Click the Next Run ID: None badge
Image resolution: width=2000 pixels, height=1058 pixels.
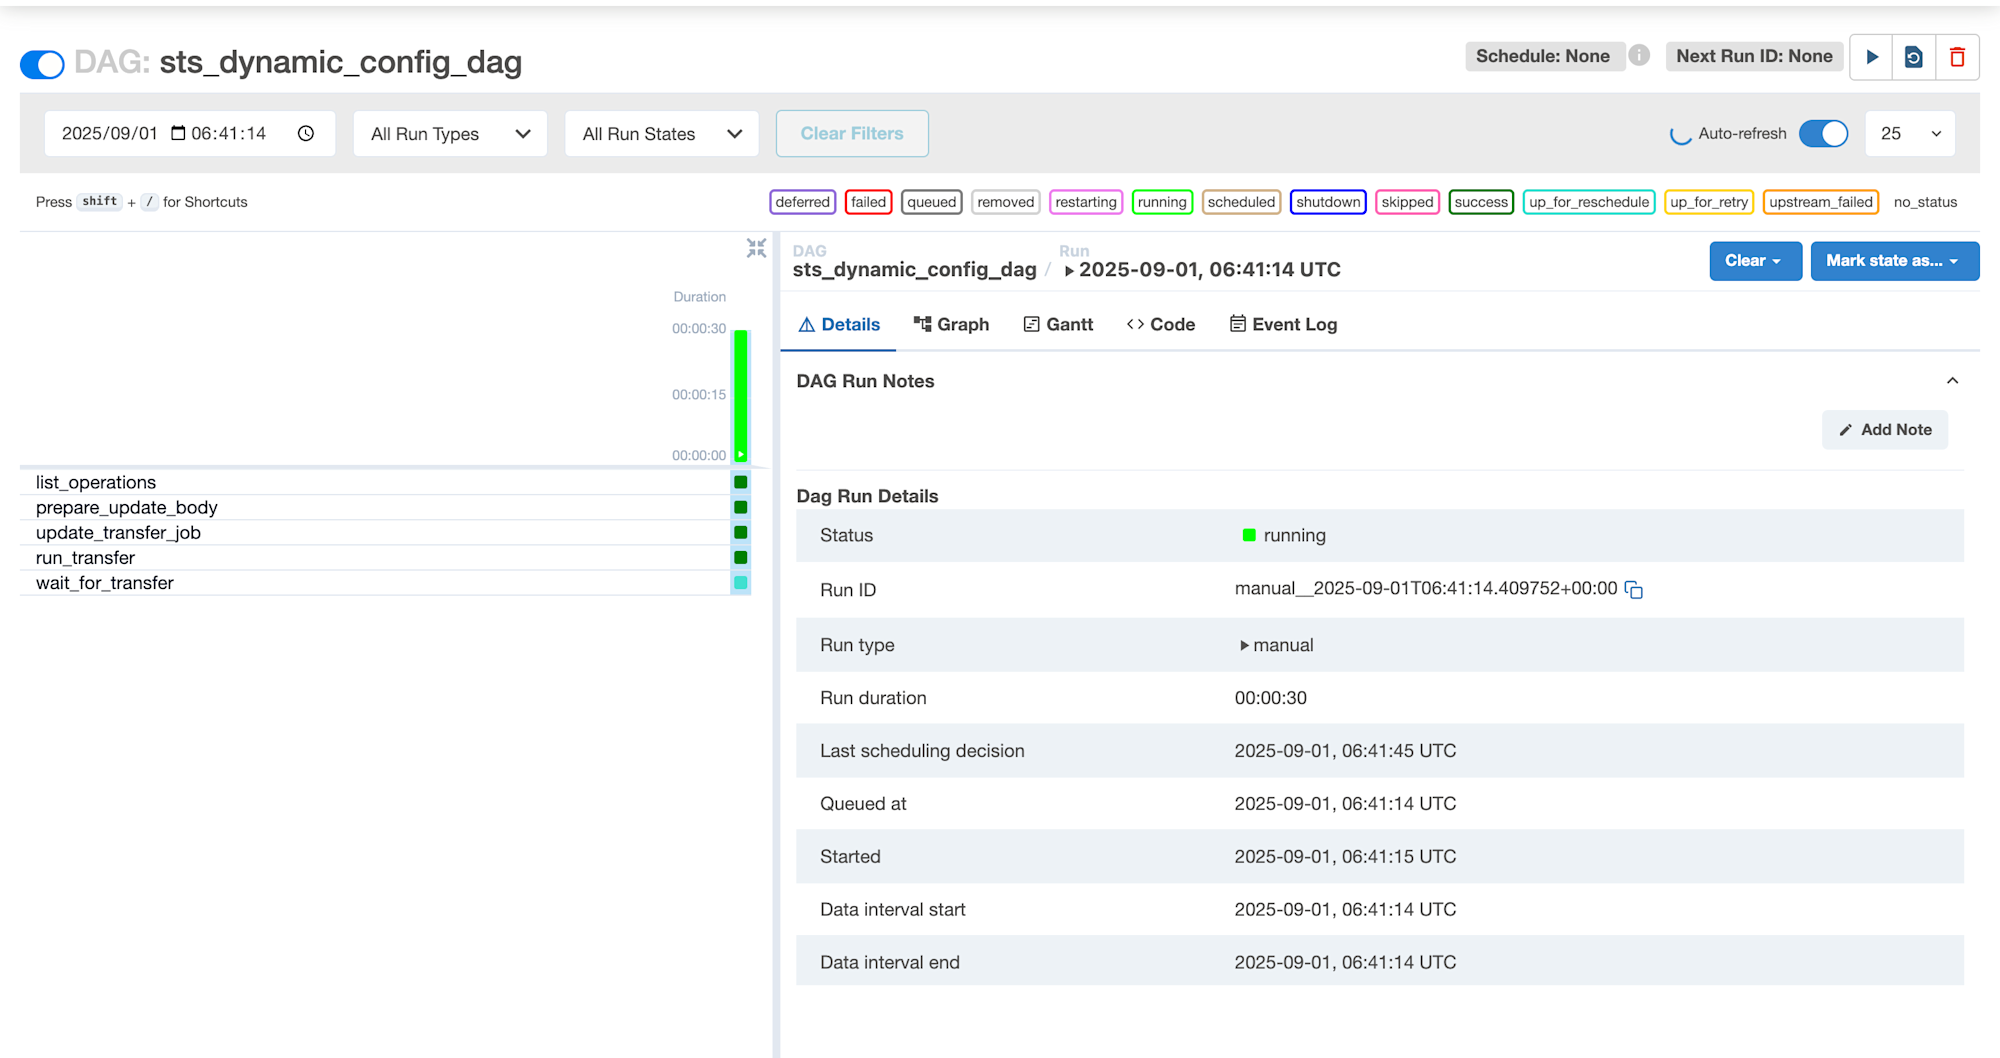[x=1754, y=56]
